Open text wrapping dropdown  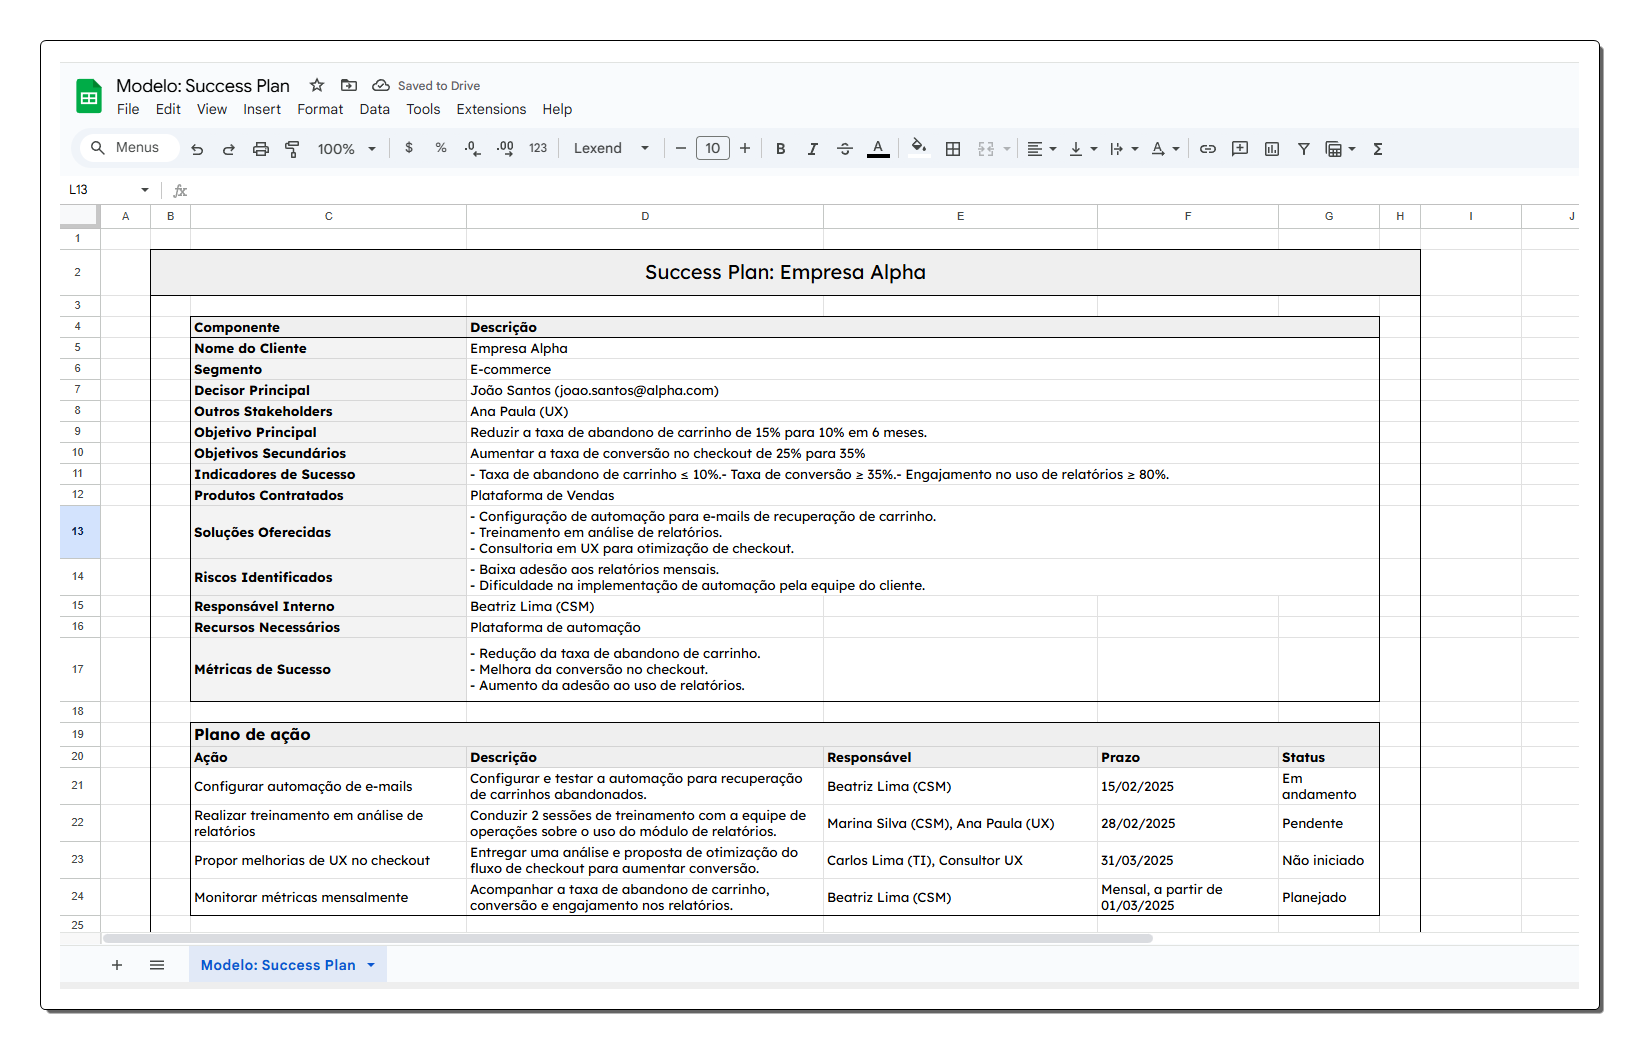click(x=1124, y=149)
